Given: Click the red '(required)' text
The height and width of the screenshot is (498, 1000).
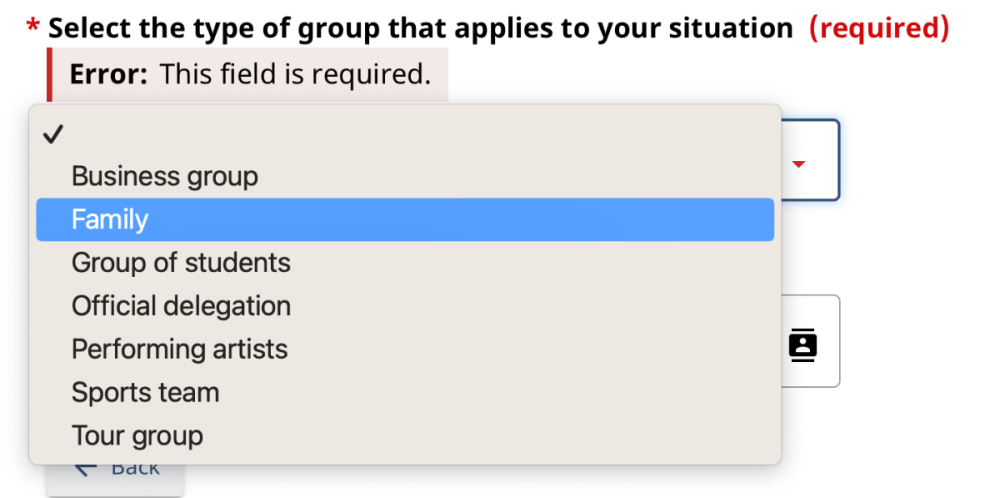Looking at the screenshot, I should tap(878, 27).
